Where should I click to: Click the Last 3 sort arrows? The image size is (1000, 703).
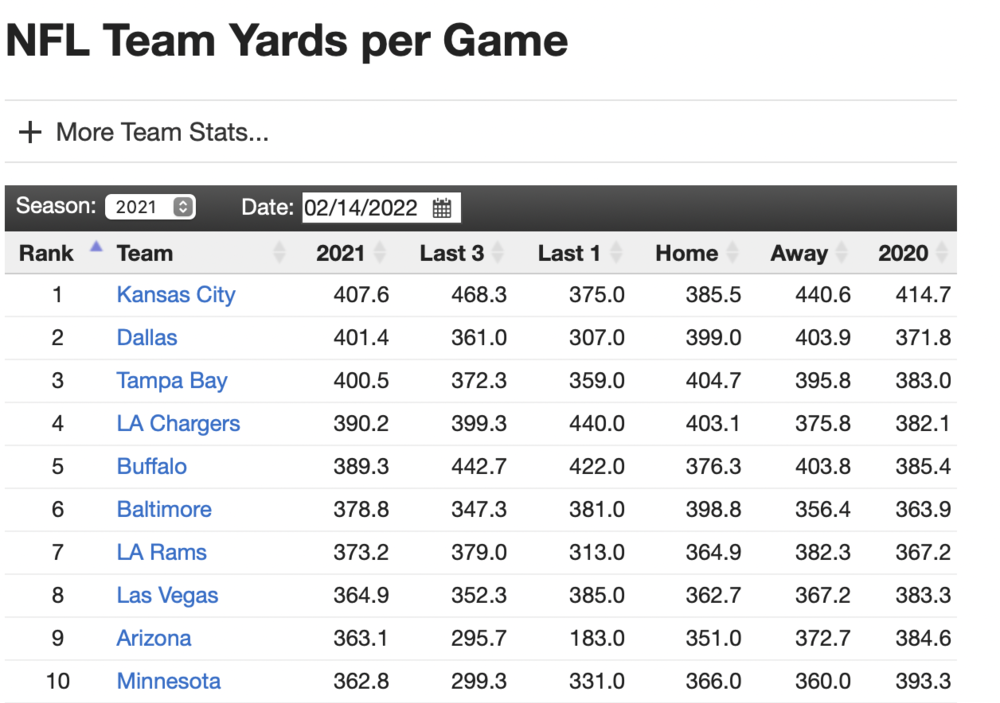[498, 254]
